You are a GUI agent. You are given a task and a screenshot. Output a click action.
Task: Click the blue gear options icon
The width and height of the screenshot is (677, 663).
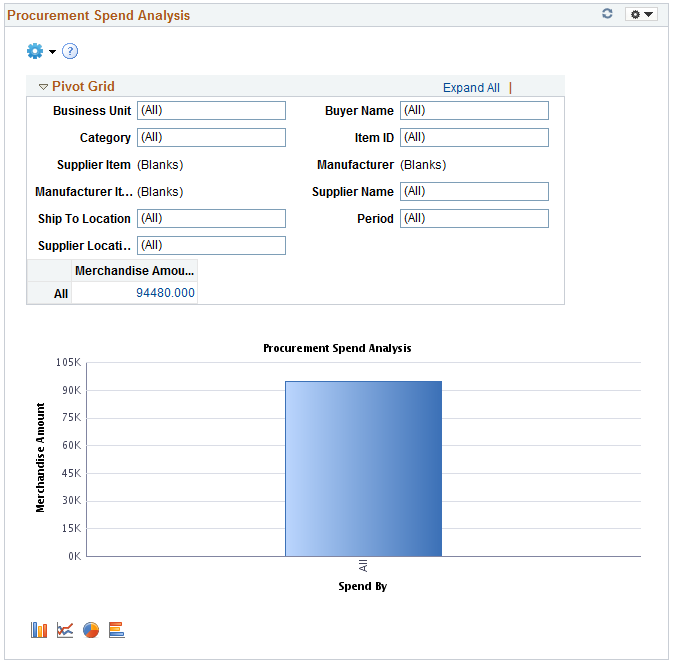coord(35,51)
